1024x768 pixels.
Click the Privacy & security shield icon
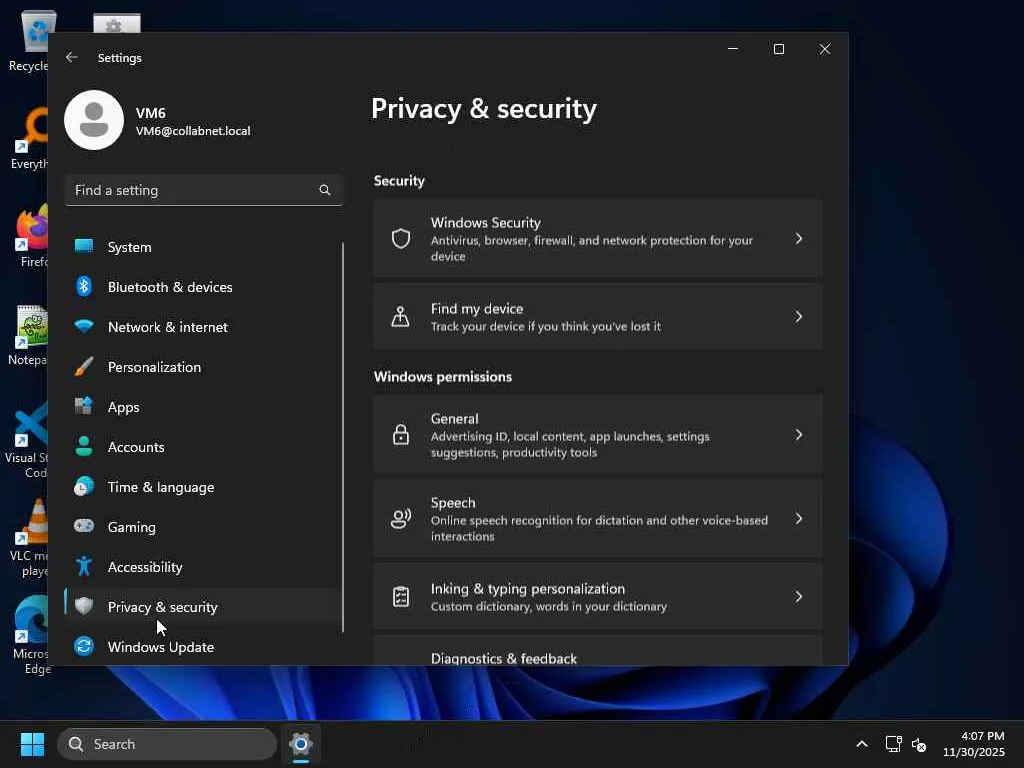point(84,606)
